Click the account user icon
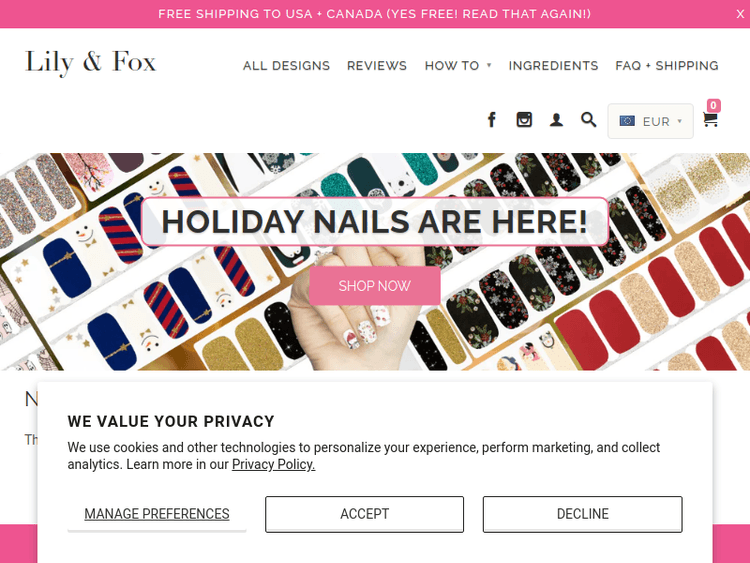 point(556,120)
